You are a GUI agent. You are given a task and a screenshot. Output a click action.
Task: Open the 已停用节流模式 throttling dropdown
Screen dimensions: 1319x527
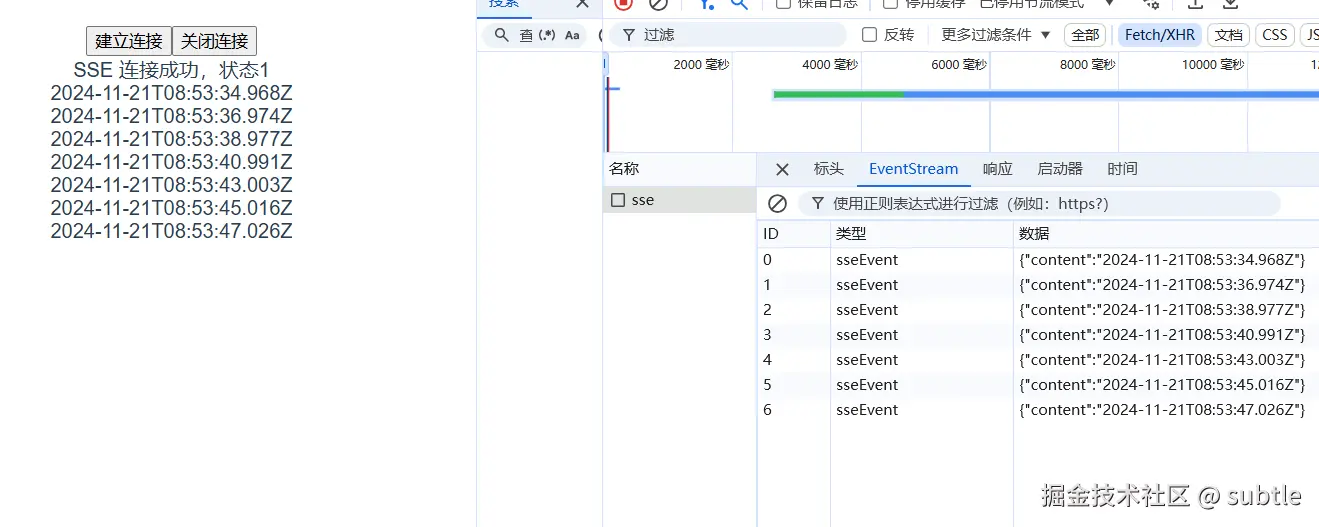1047,4
